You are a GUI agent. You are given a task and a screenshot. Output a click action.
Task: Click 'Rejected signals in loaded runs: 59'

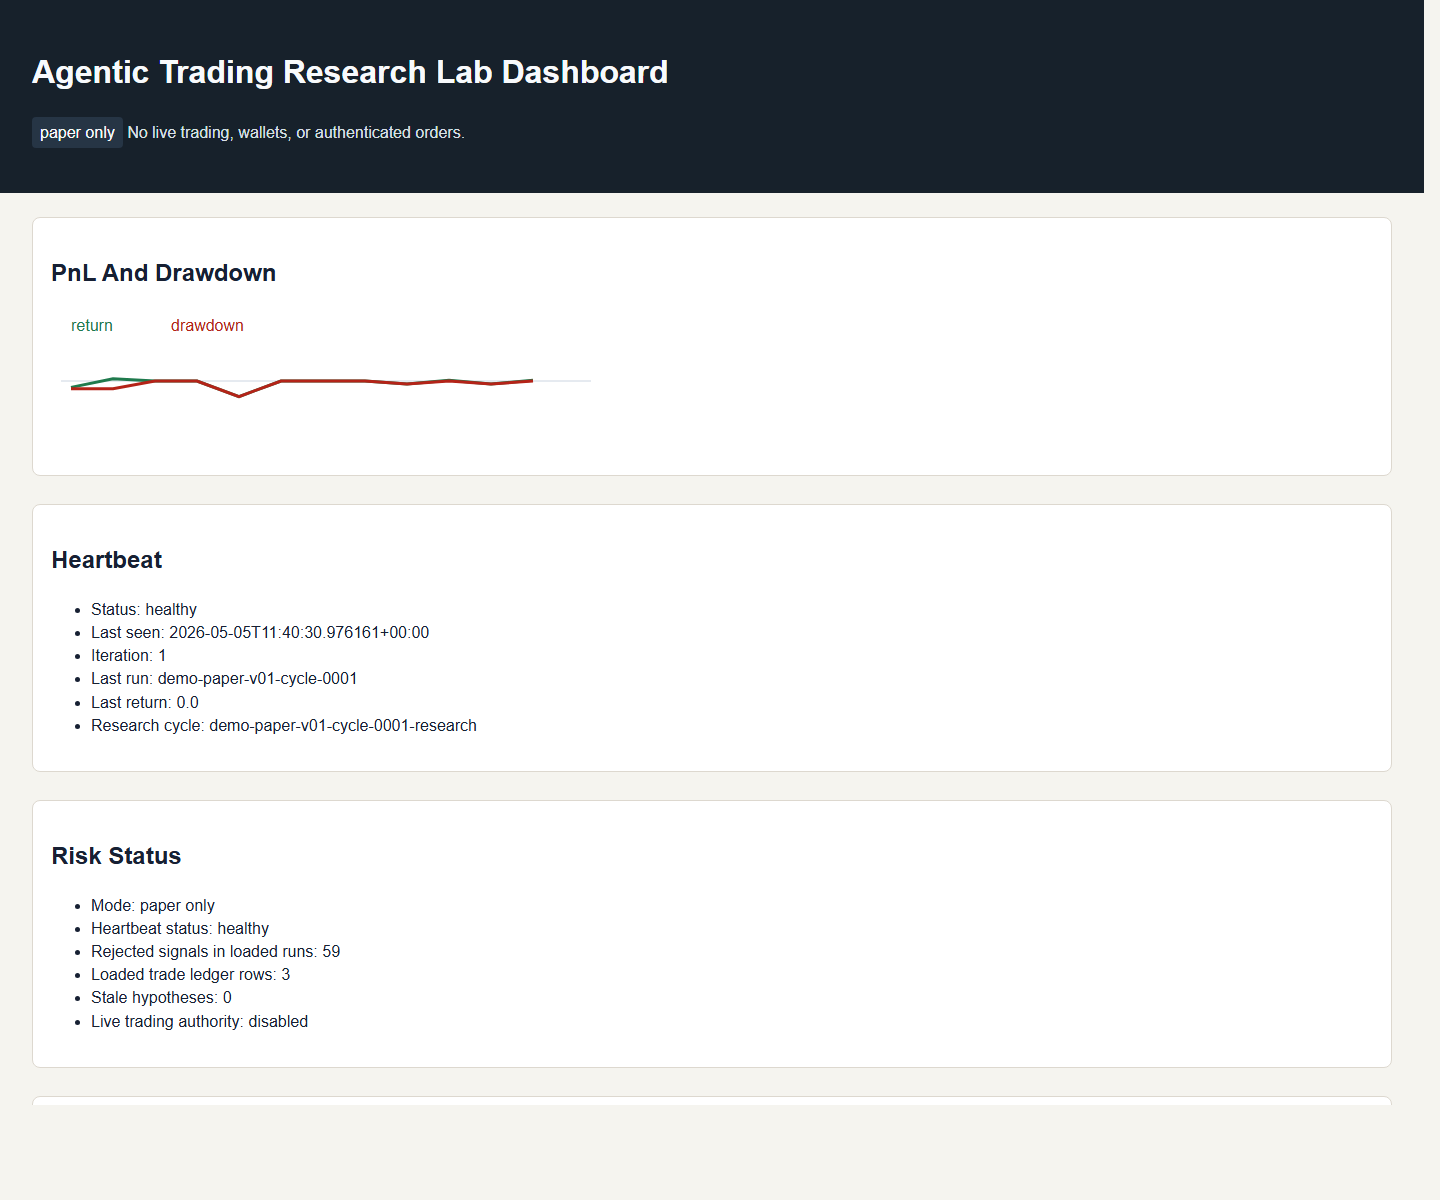[216, 951]
